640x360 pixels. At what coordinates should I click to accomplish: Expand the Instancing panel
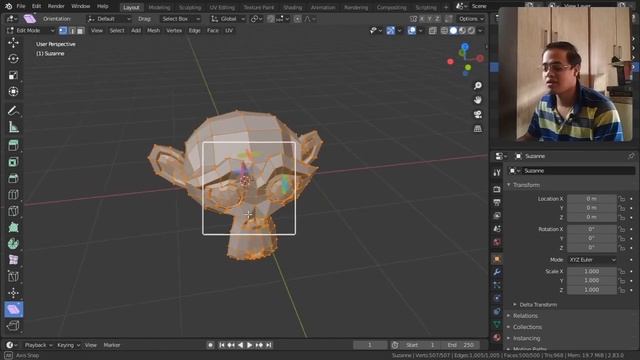coord(527,338)
